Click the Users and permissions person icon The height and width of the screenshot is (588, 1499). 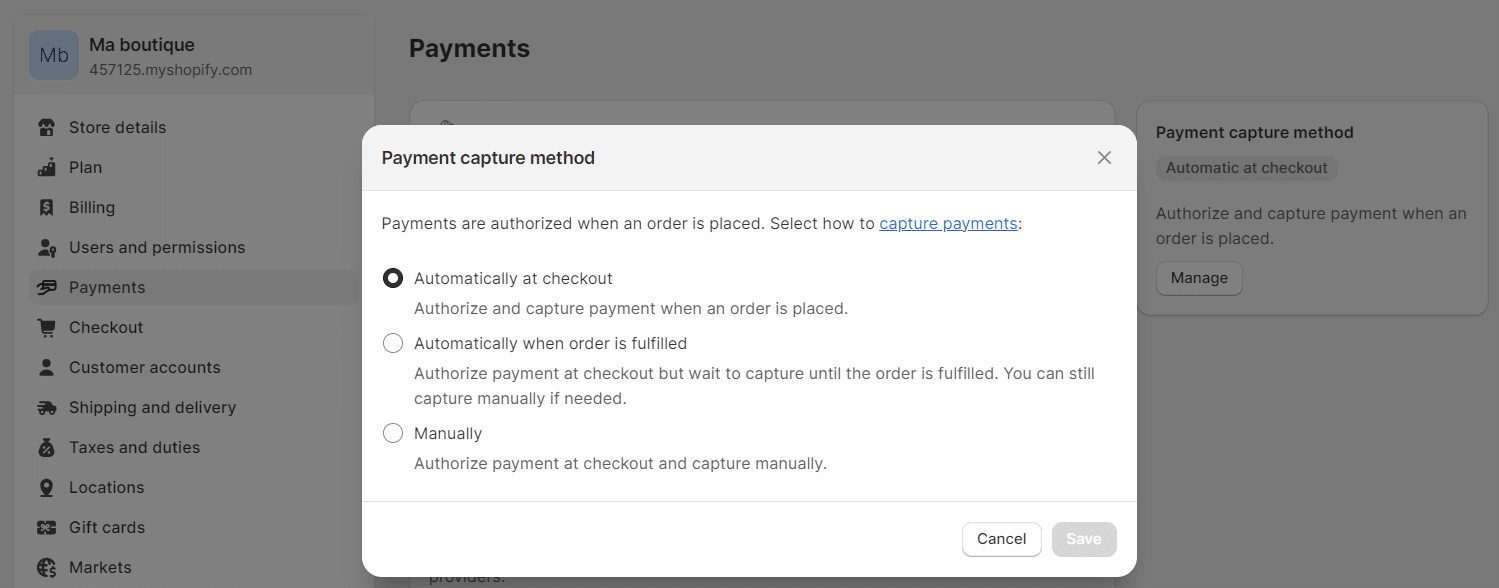[46, 247]
